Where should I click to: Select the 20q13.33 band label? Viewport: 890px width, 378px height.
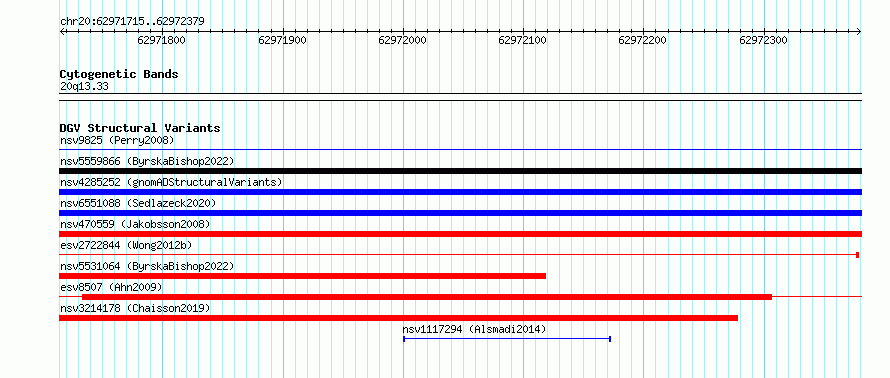(84, 86)
